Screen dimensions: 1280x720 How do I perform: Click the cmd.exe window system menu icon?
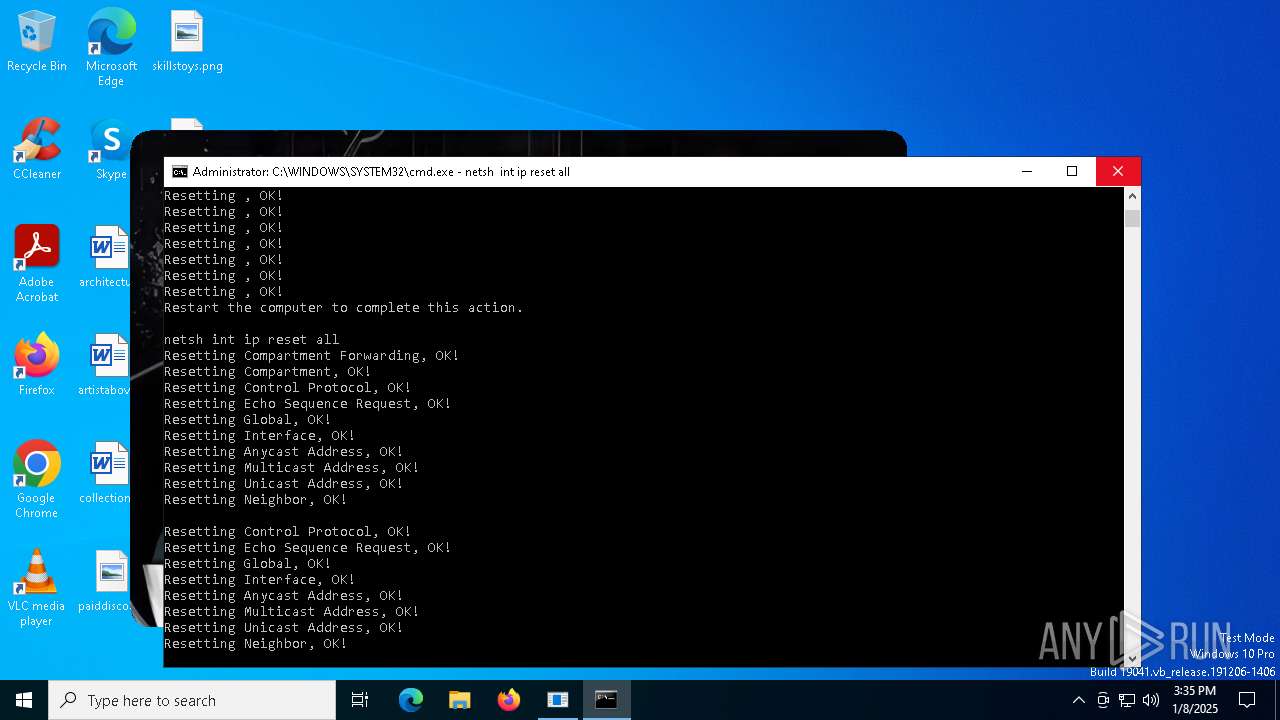180,172
